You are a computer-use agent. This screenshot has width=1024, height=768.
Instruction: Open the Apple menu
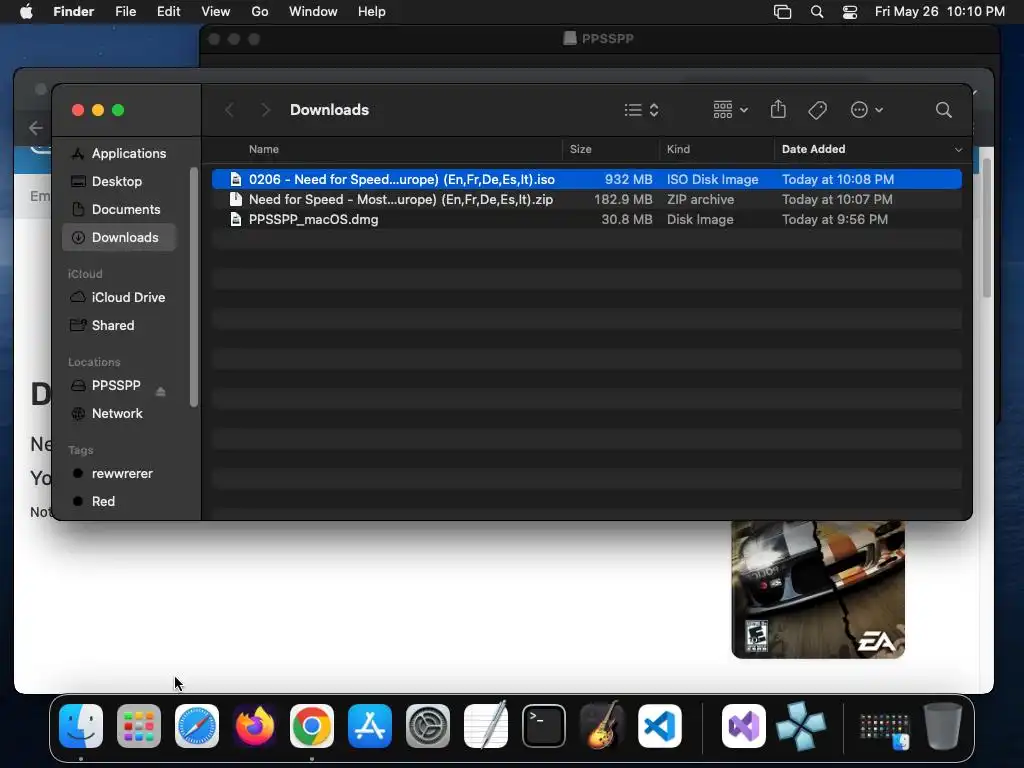[26, 12]
